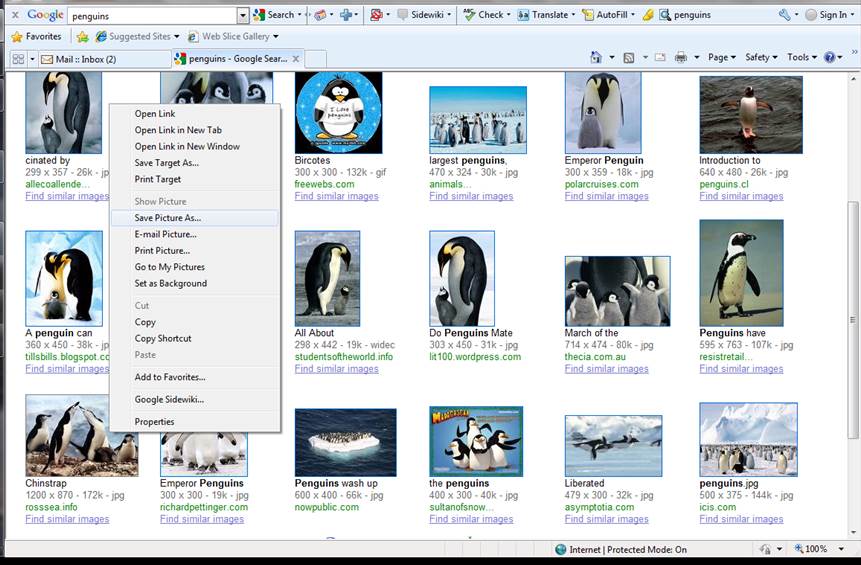
Task: Click the spell Check toolbar button
Action: (x=484, y=15)
